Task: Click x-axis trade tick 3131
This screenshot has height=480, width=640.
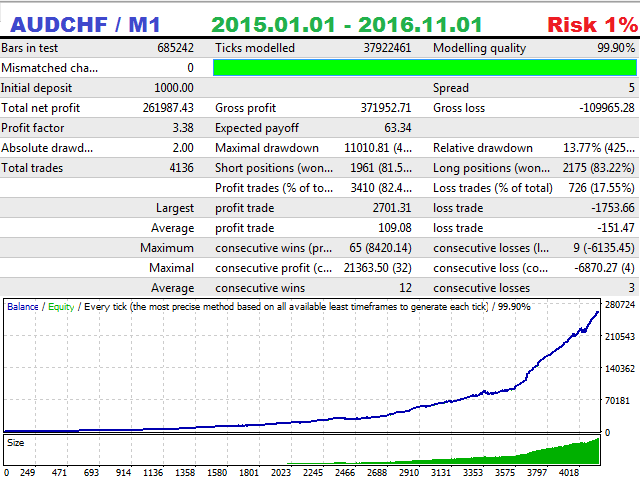Action: coord(441,472)
